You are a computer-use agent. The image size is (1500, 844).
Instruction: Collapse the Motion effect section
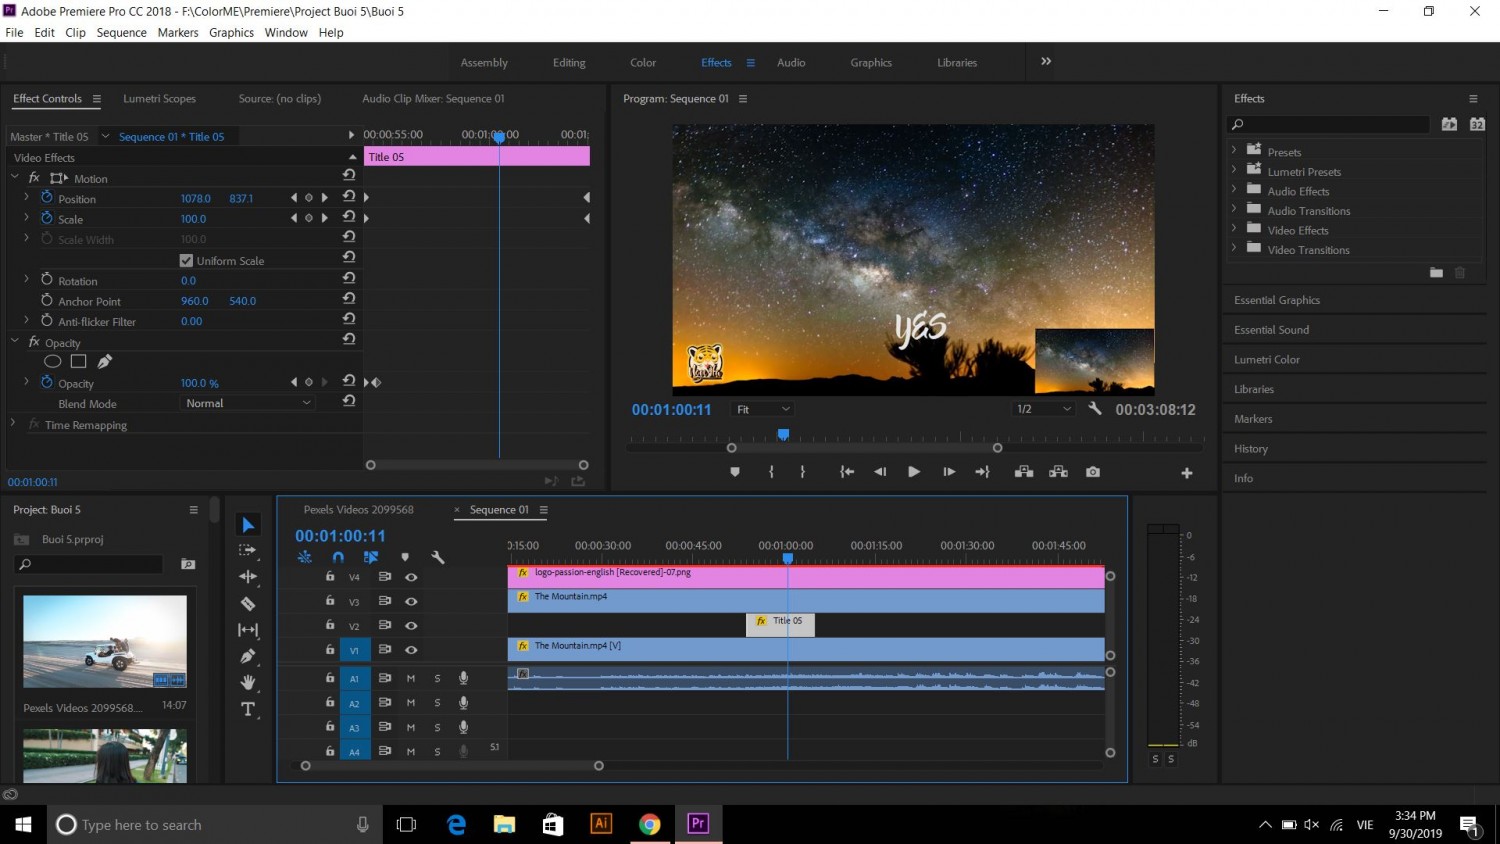(x=15, y=178)
